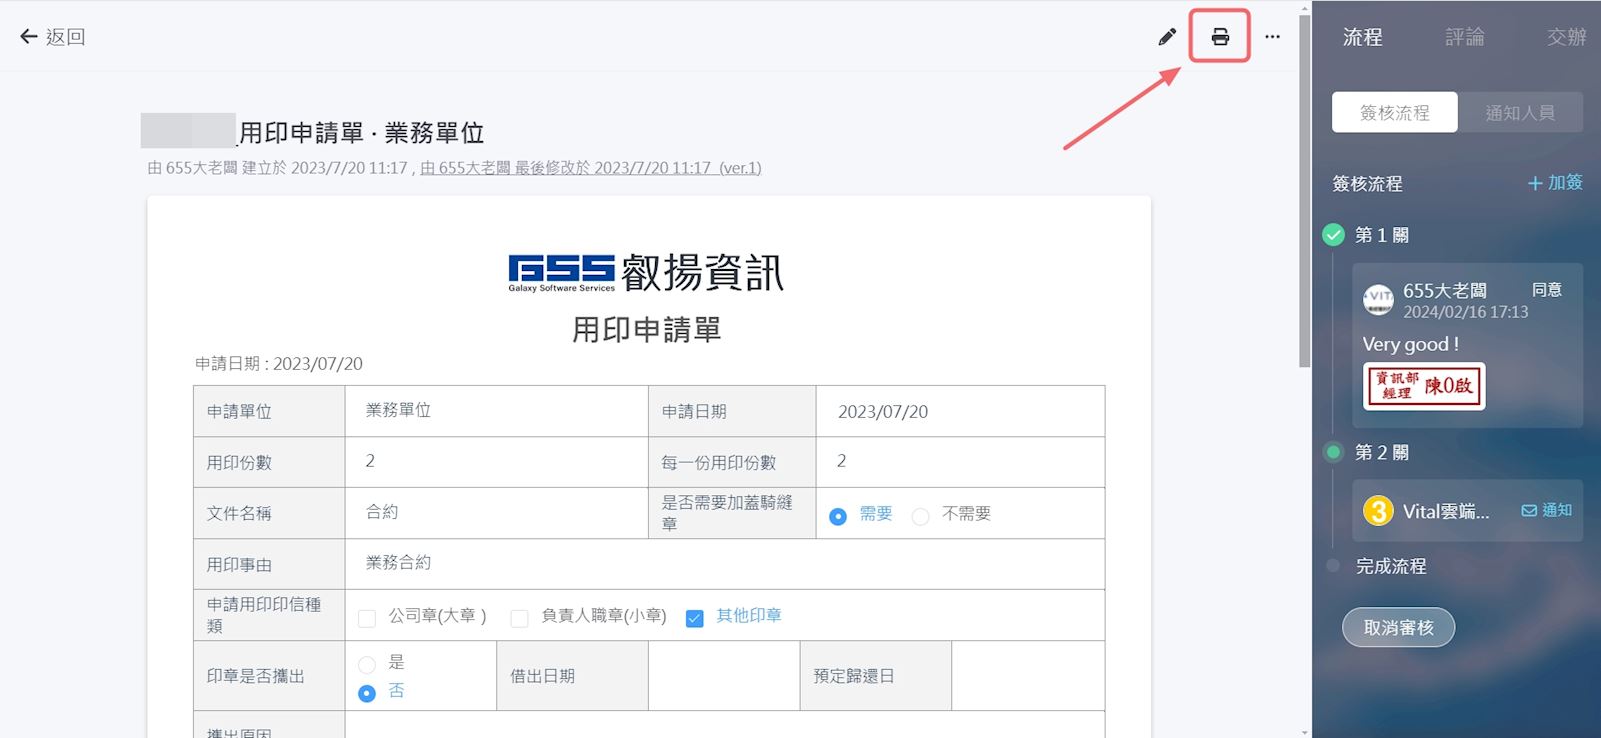Click the pencil edit icon

pyautogui.click(x=1167, y=37)
